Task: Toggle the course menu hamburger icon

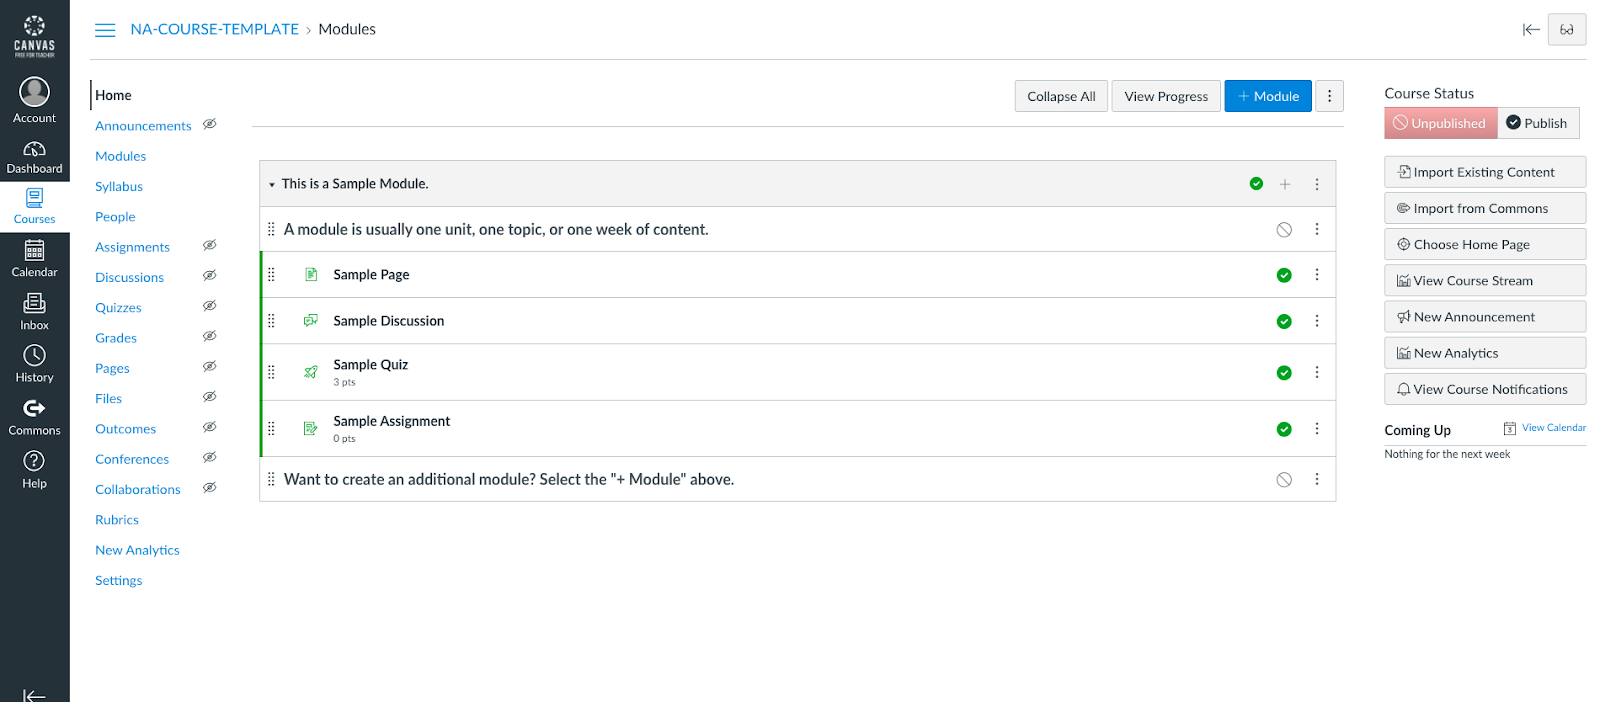Action: [105, 30]
